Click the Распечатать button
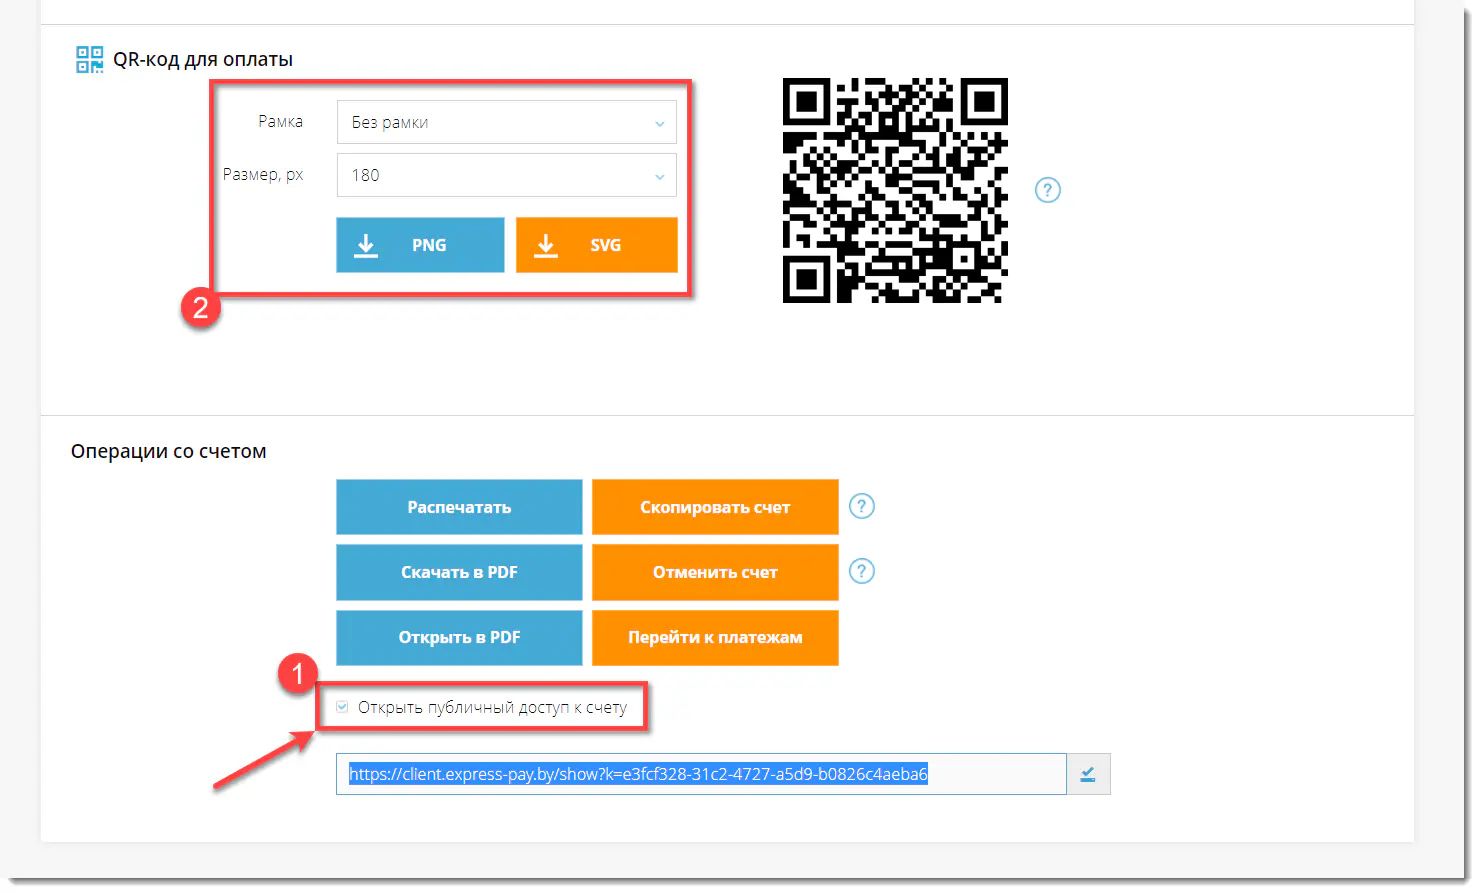This screenshot has width=1479, height=893. (458, 506)
